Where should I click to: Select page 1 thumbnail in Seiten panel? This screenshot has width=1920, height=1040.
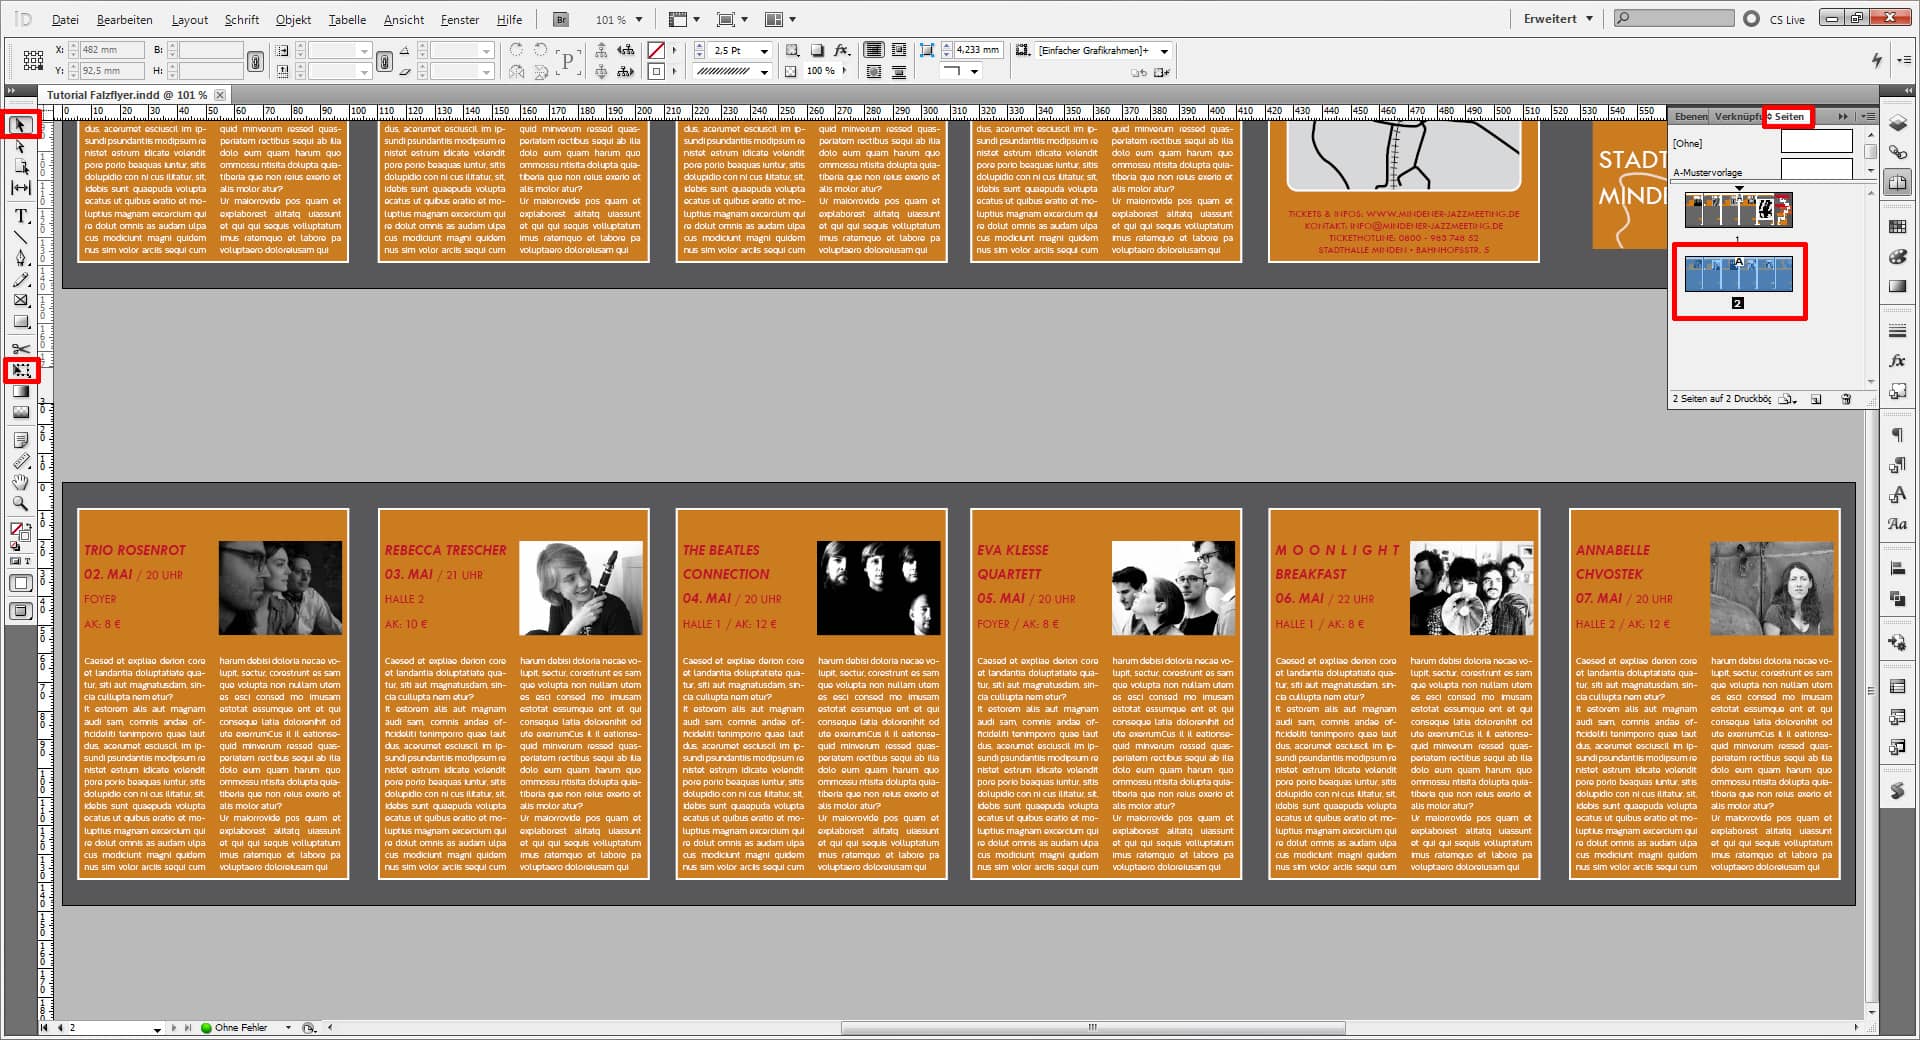pos(1738,210)
